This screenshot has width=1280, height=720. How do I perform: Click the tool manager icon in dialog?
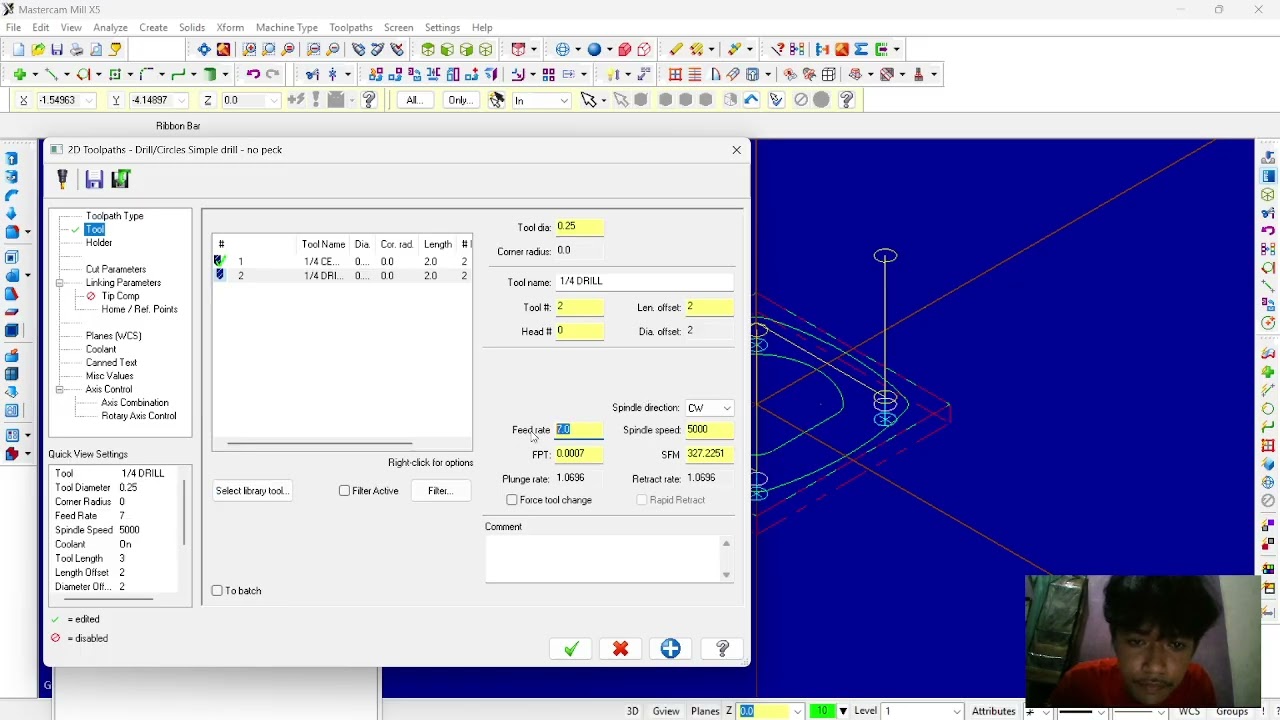click(62, 179)
